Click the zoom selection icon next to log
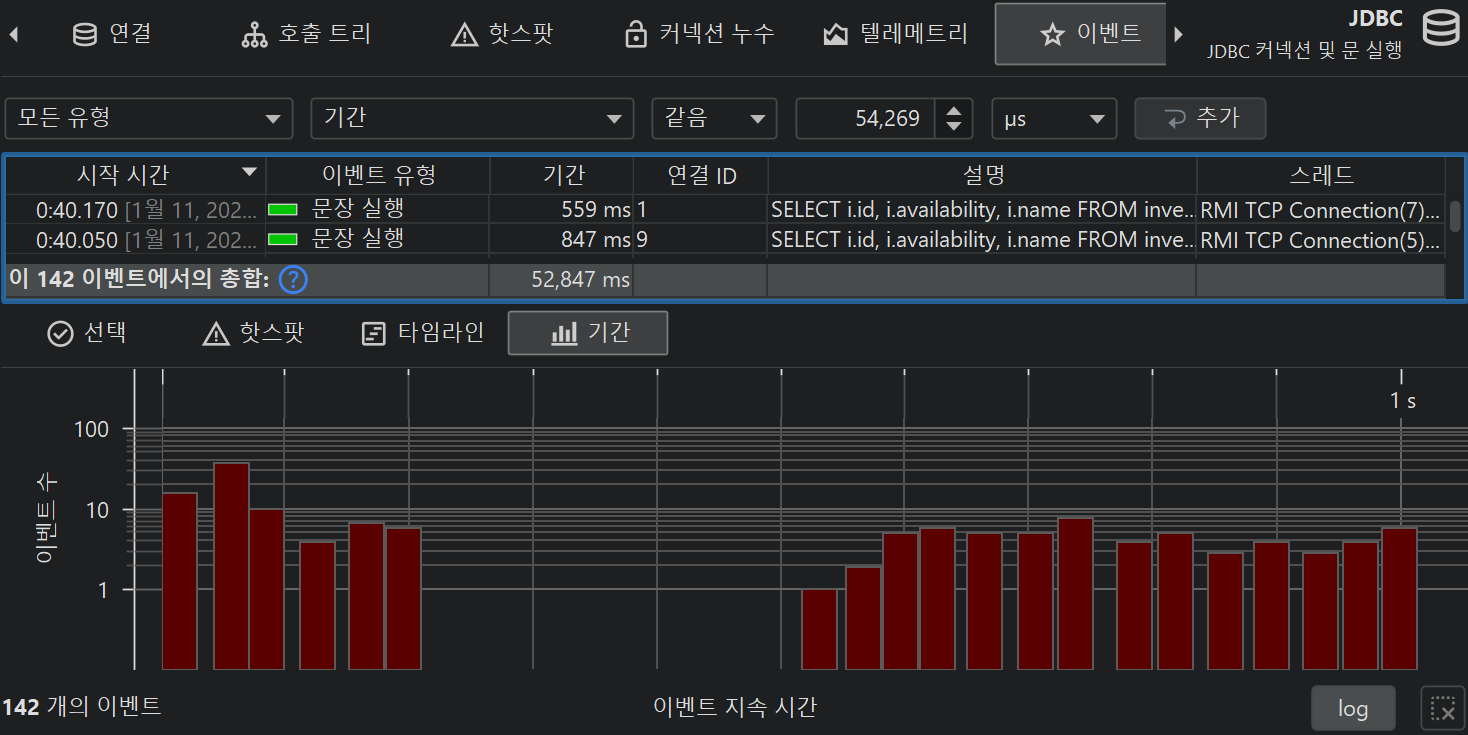1468x735 pixels. pyautogui.click(x=1442, y=708)
